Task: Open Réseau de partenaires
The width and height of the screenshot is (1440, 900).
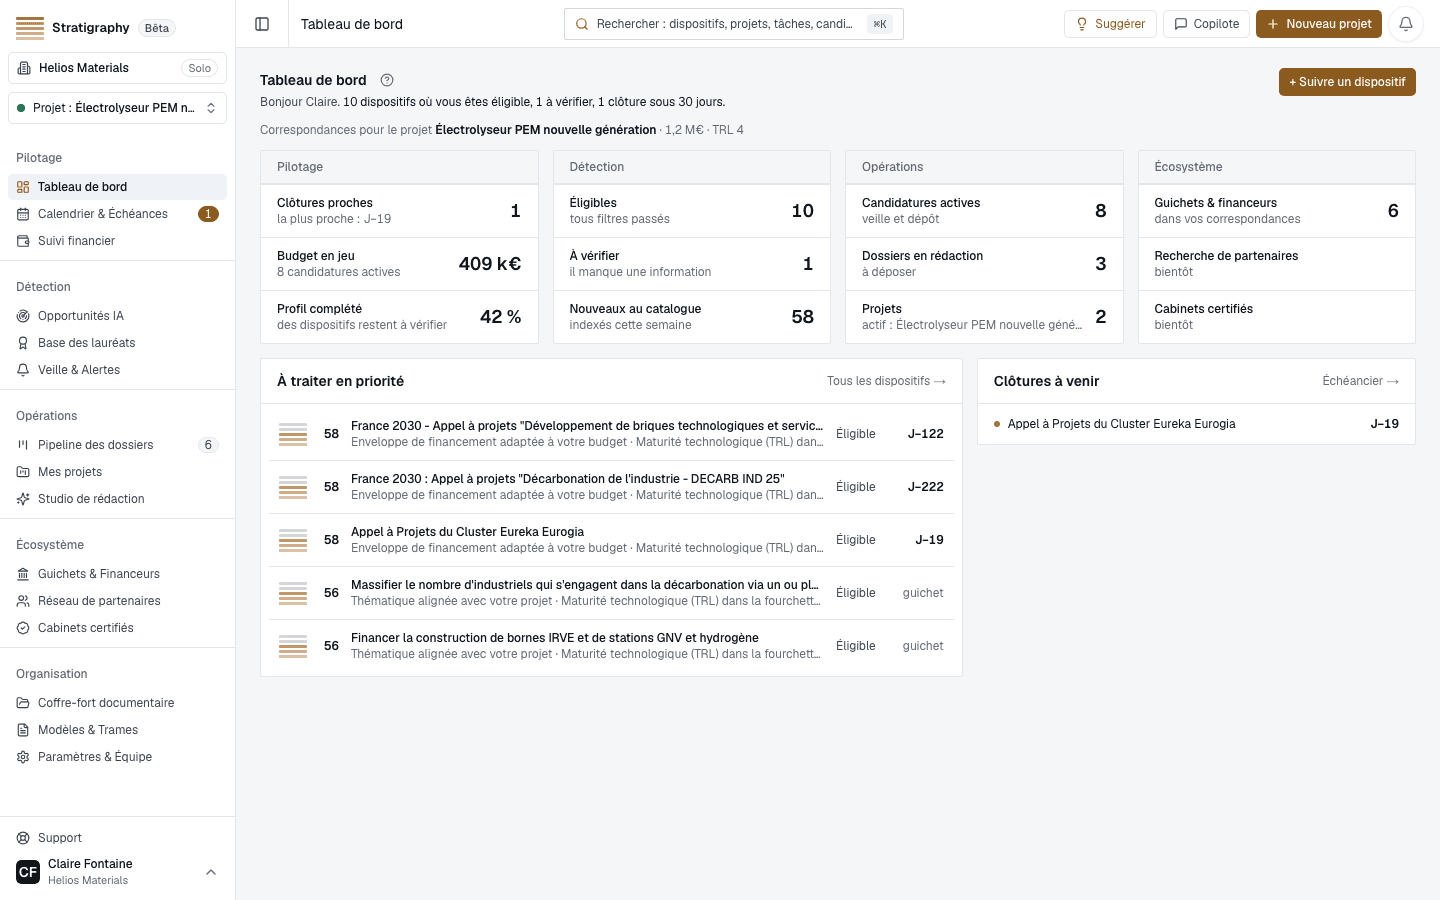Action: pyautogui.click(x=117, y=601)
